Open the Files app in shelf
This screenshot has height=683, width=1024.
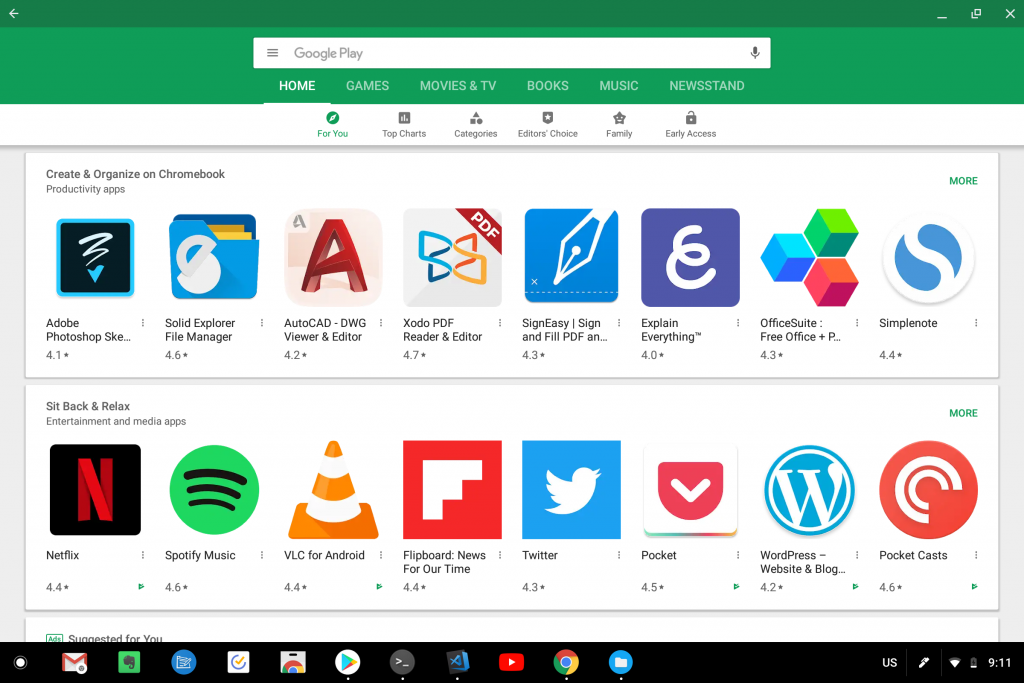click(x=620, y=662)
